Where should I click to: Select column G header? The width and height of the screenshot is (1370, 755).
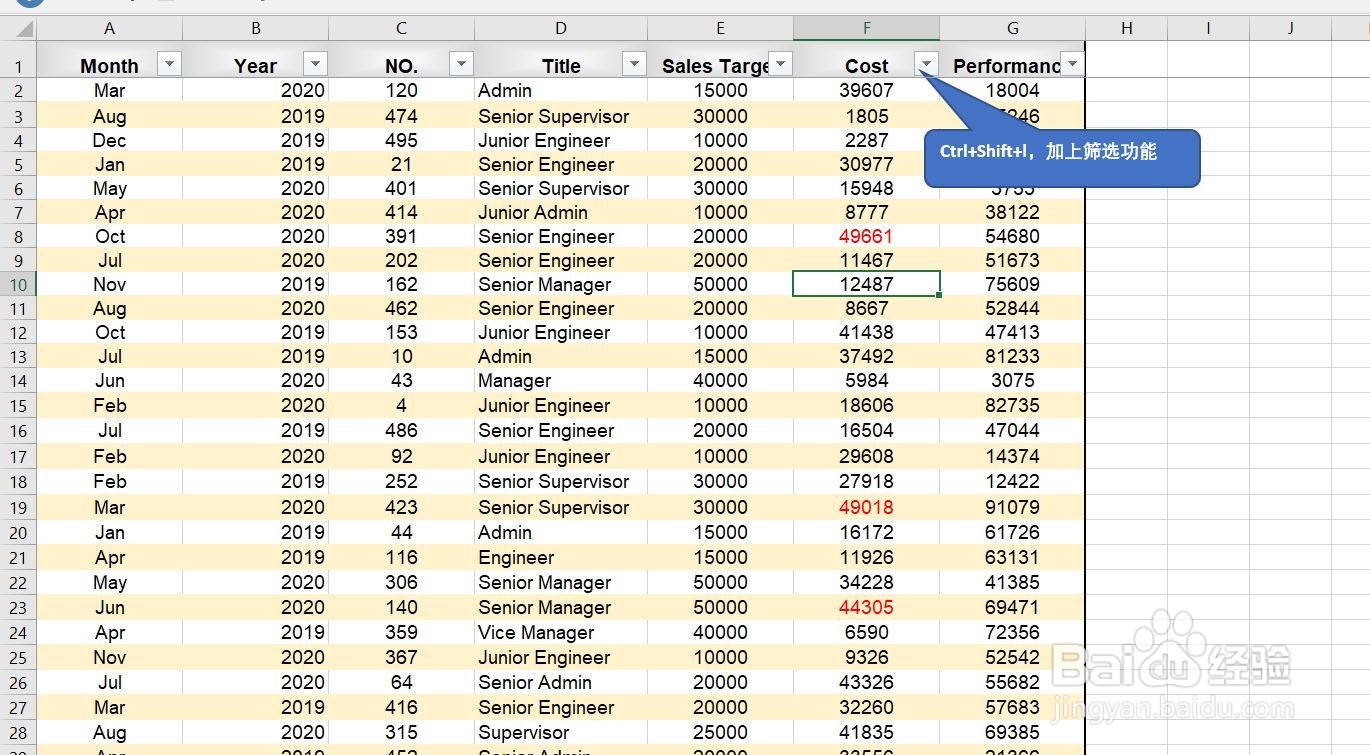(1012, 28)
